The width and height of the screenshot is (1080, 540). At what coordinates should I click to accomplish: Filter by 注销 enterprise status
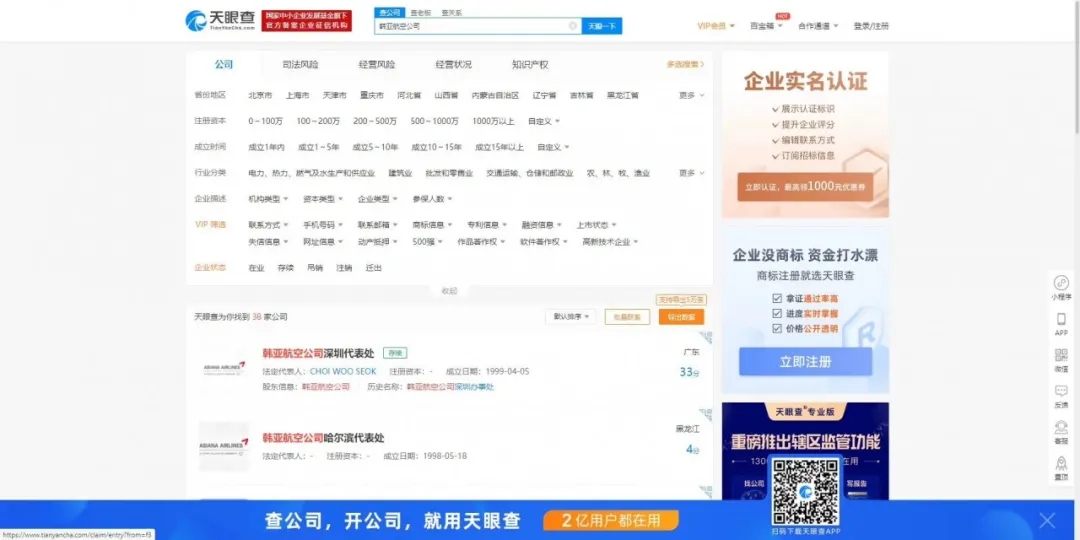tap(344, 268)
